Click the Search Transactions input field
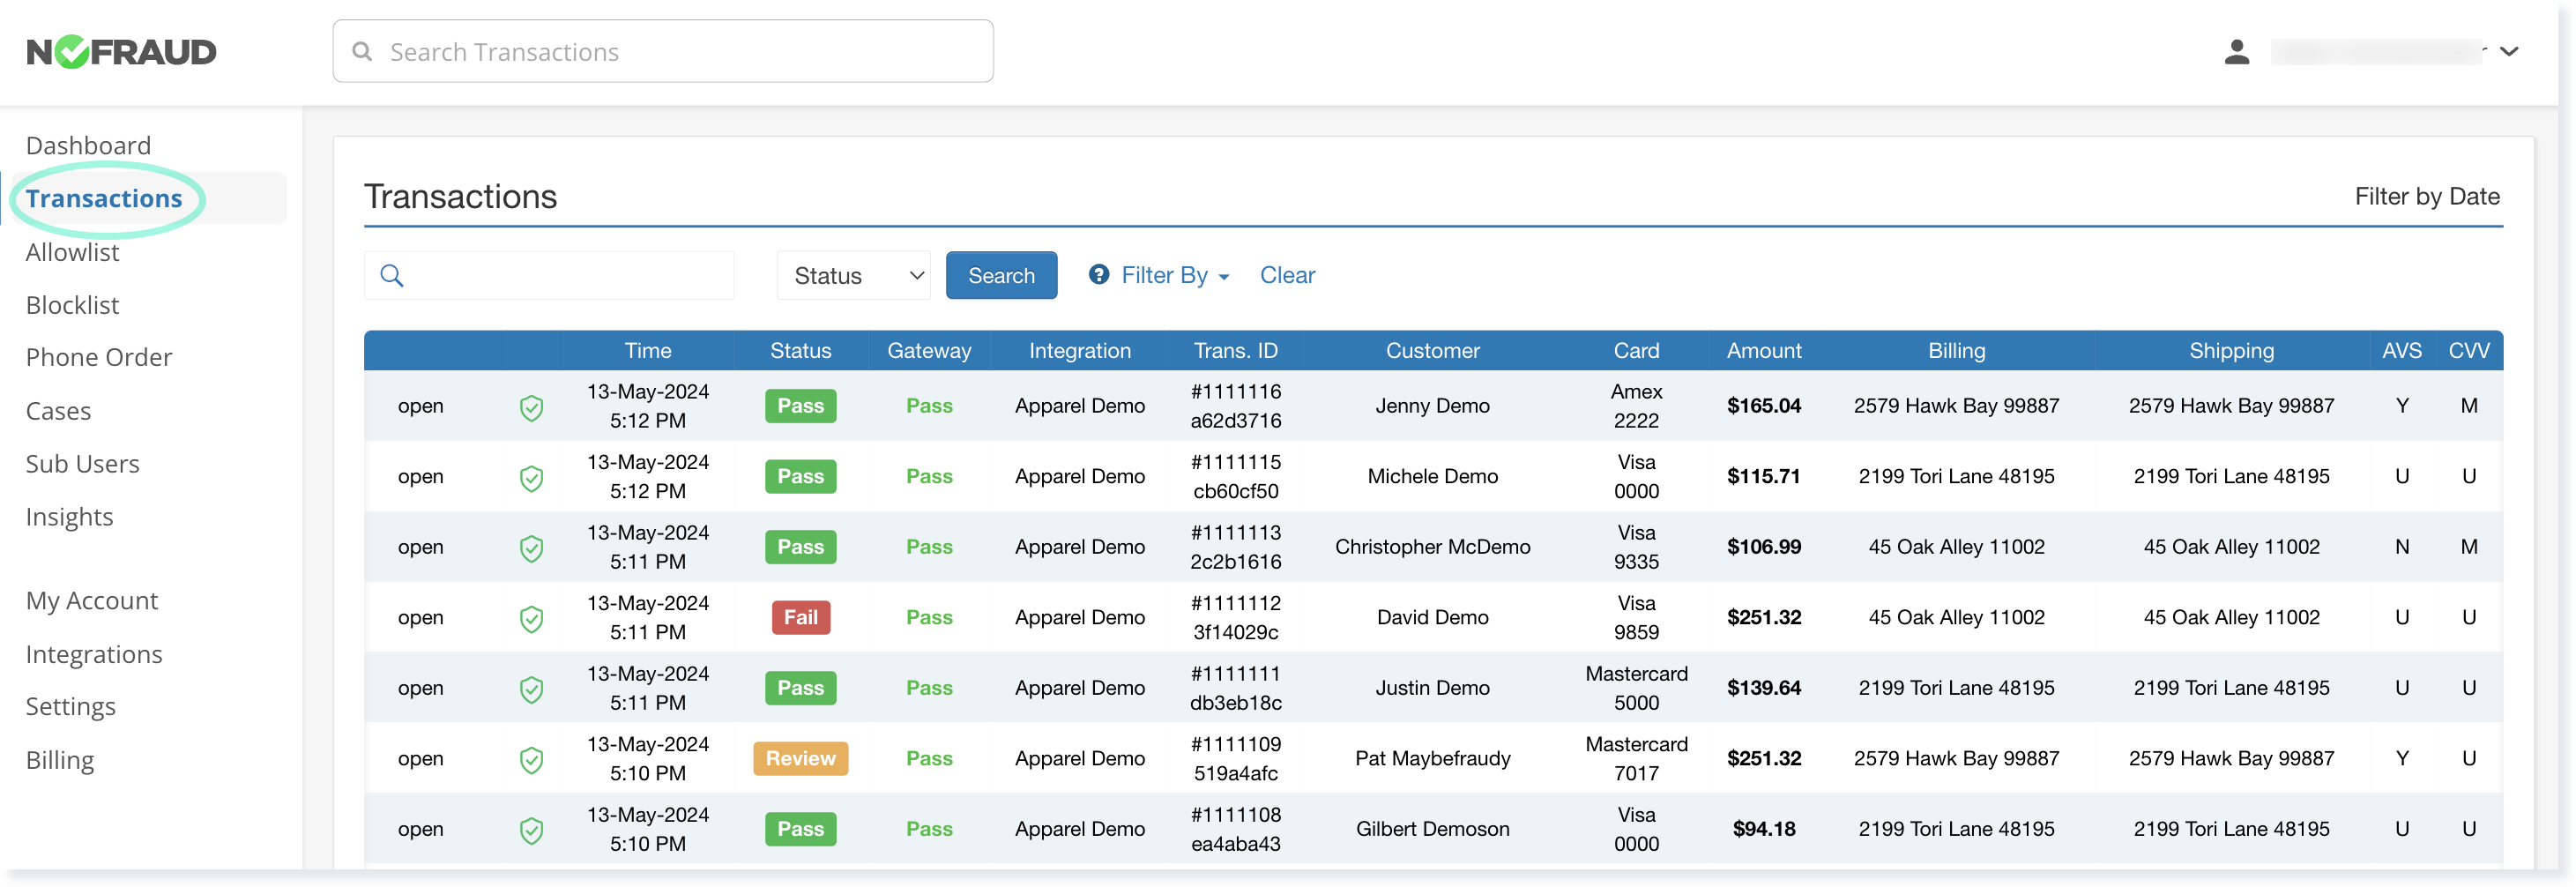Viewport: 2576px width, 887px height. [x=660, y=51]
